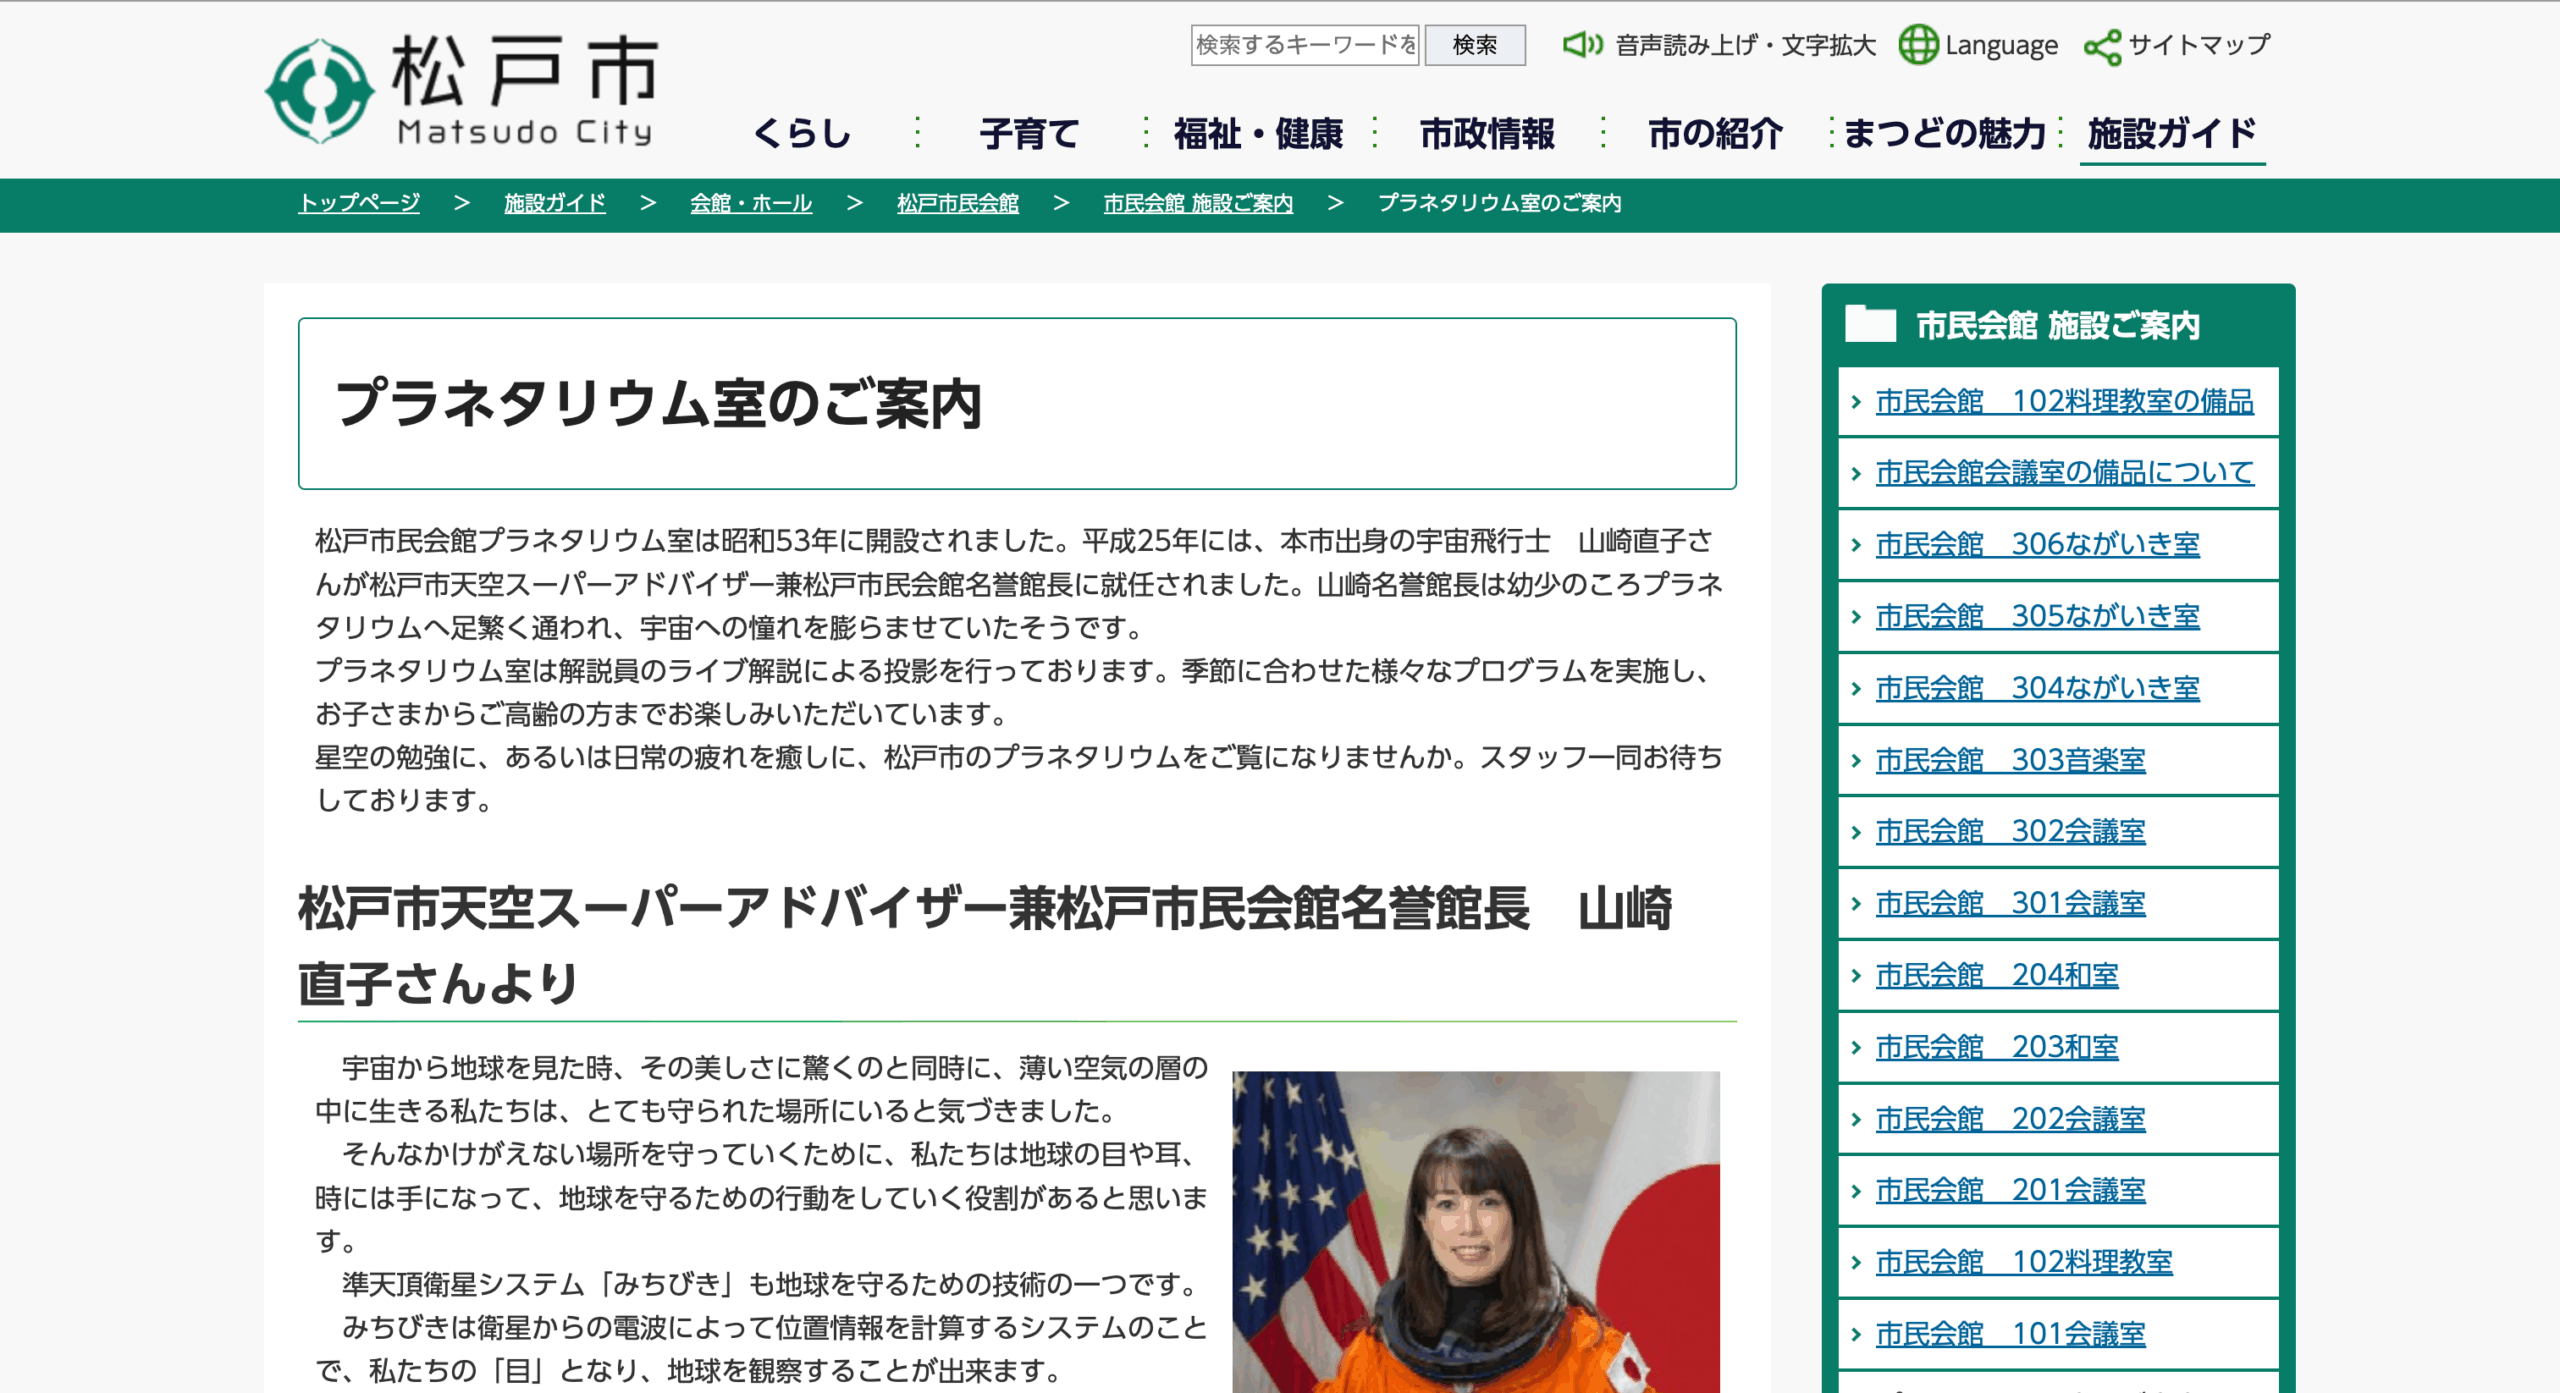The height and width of the screenshot is (1393, 2560).
Task: Open 市民会館 203和室 link
Action: [x=1997, y=1048]
